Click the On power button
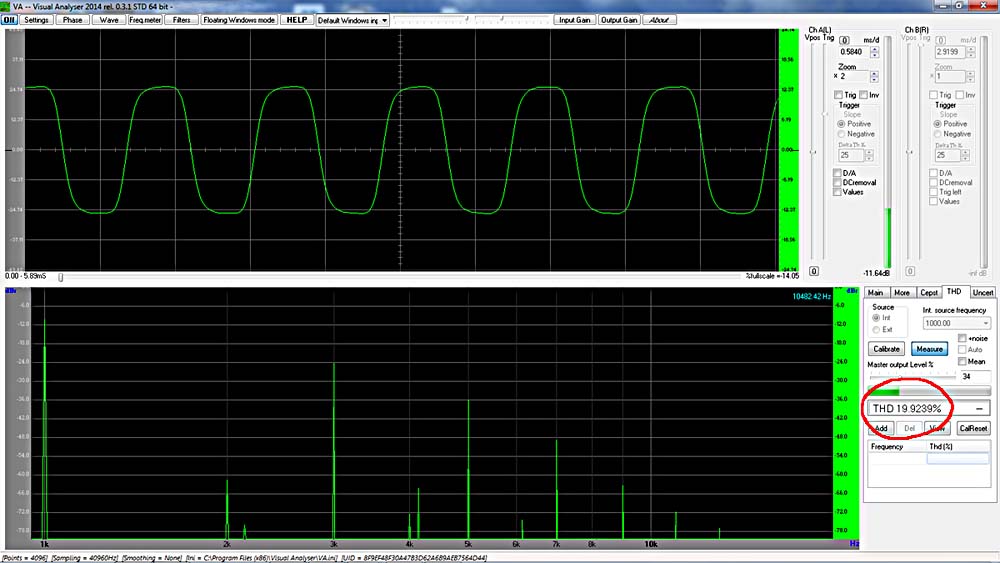The image size is (1000, 563). pyautogui.click(x=10, y=19)
